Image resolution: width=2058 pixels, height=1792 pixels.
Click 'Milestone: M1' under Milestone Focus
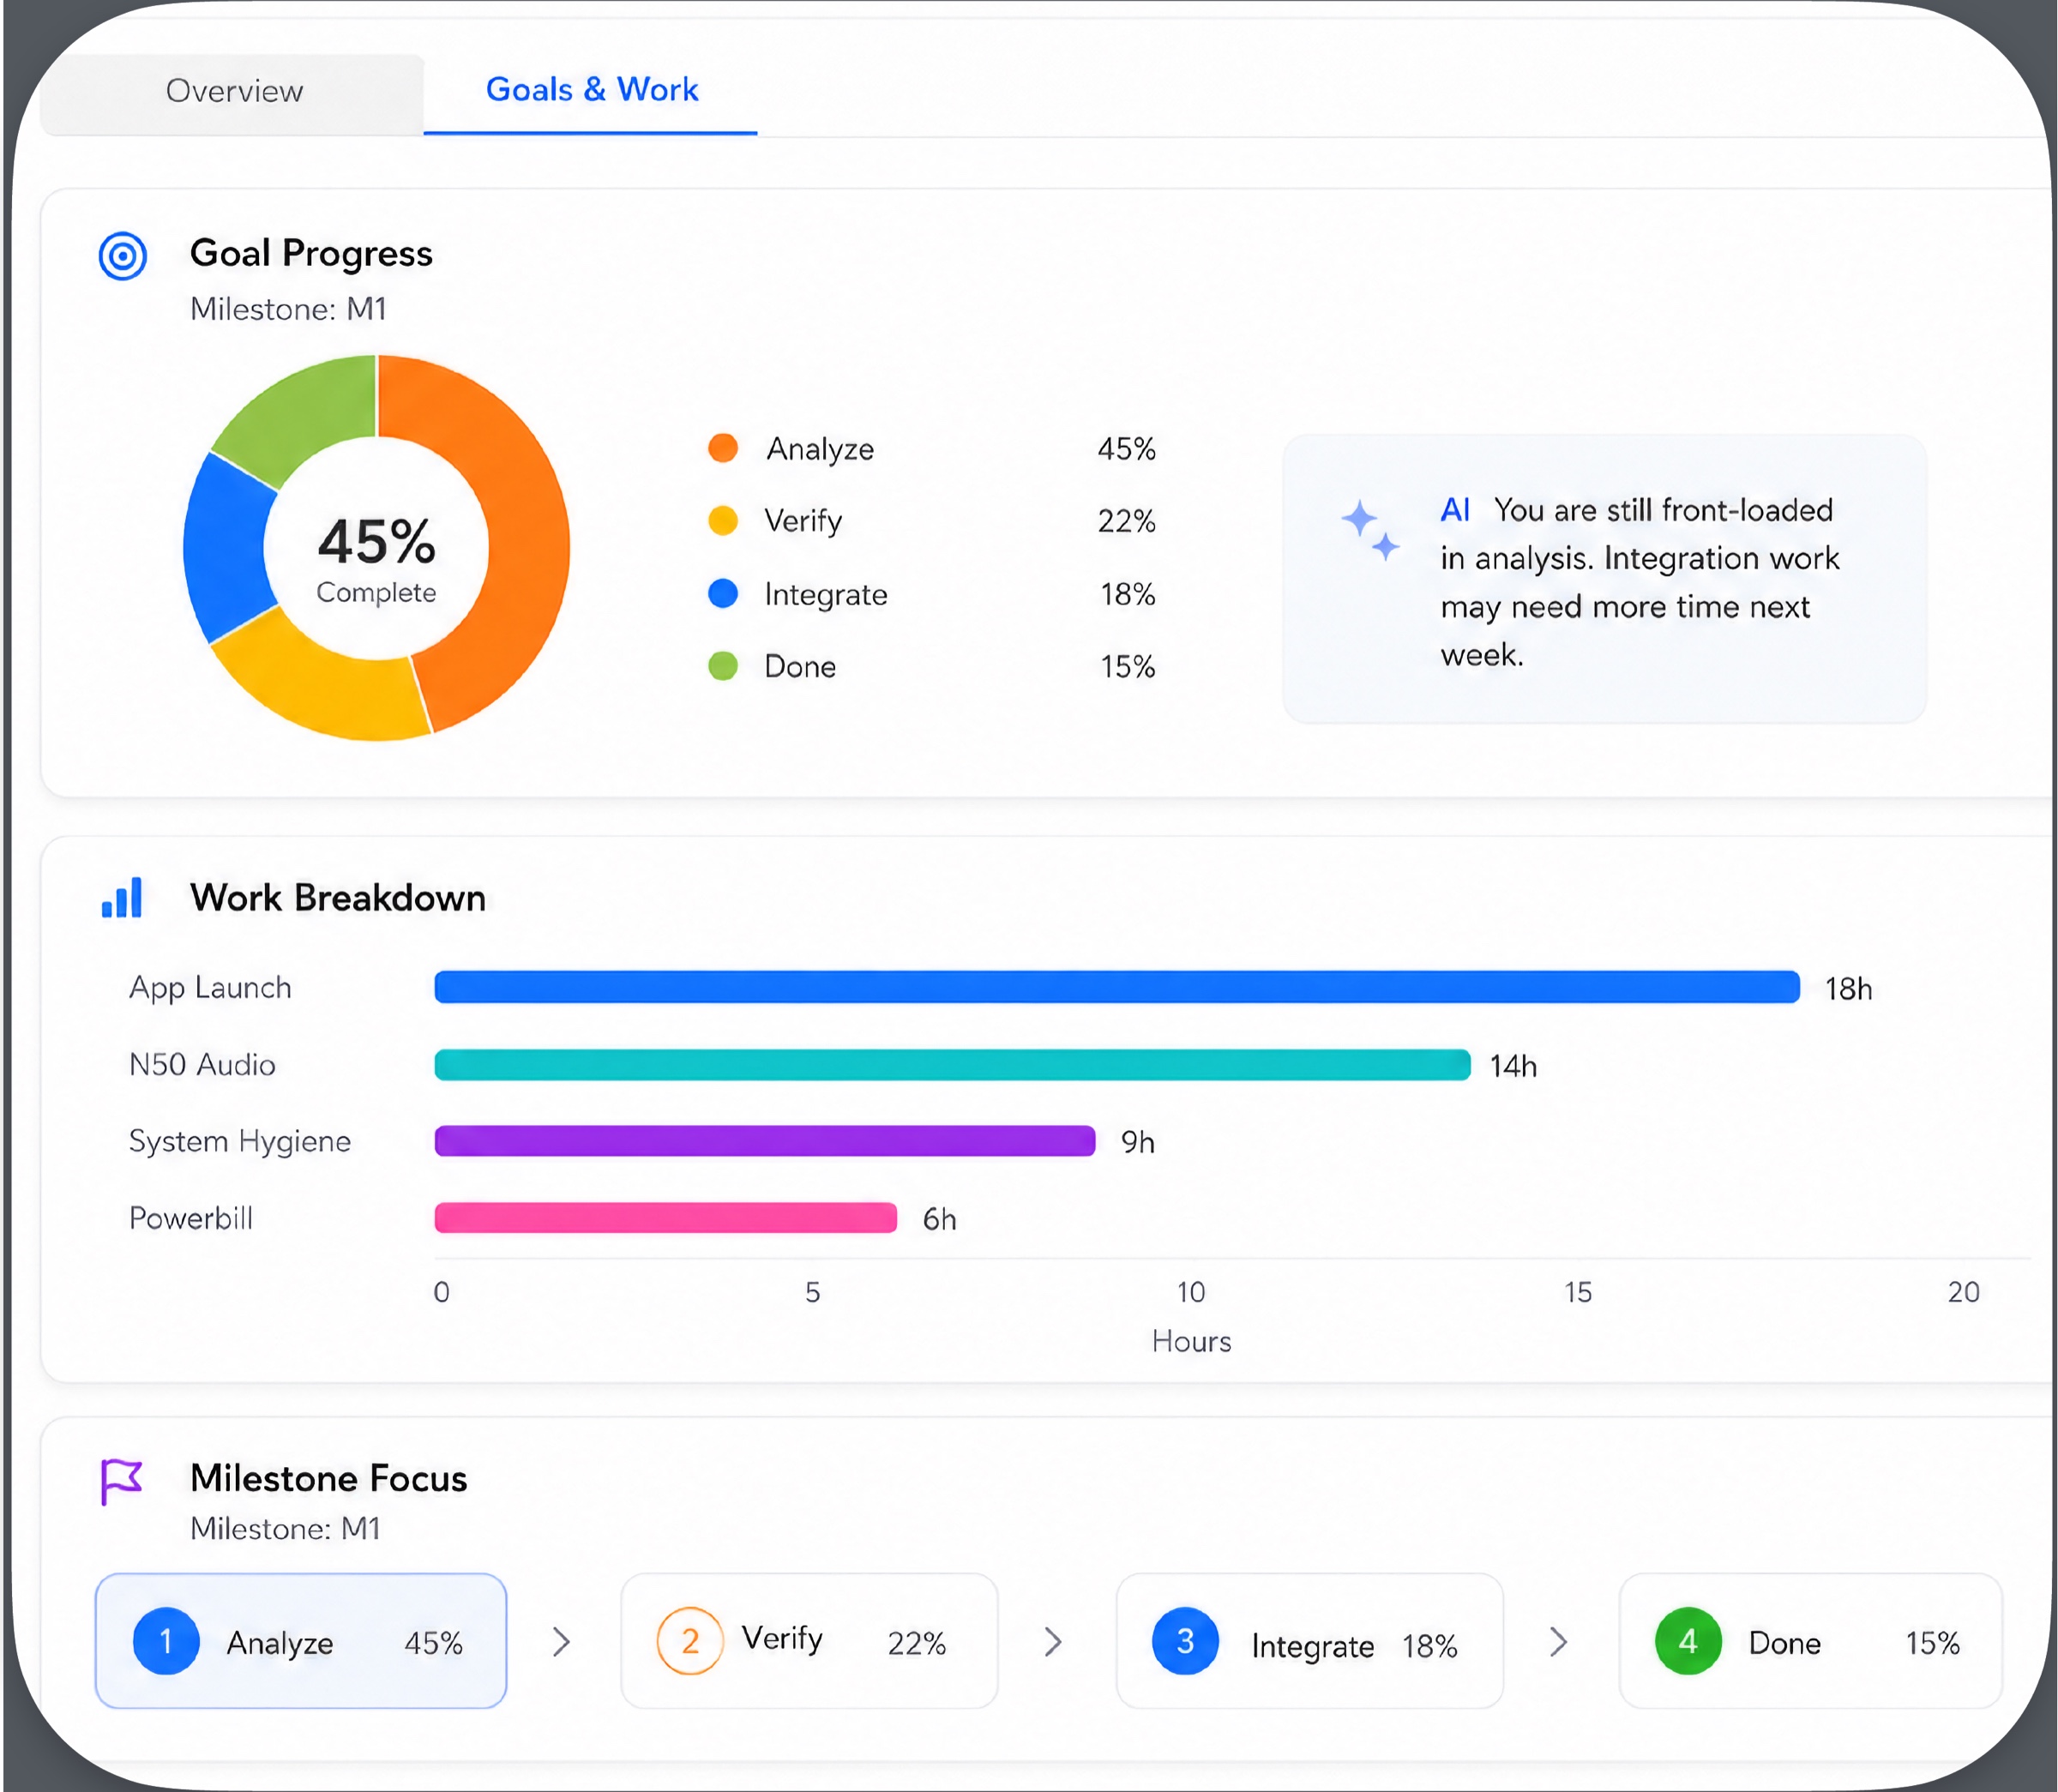(x=285, y=1528)
